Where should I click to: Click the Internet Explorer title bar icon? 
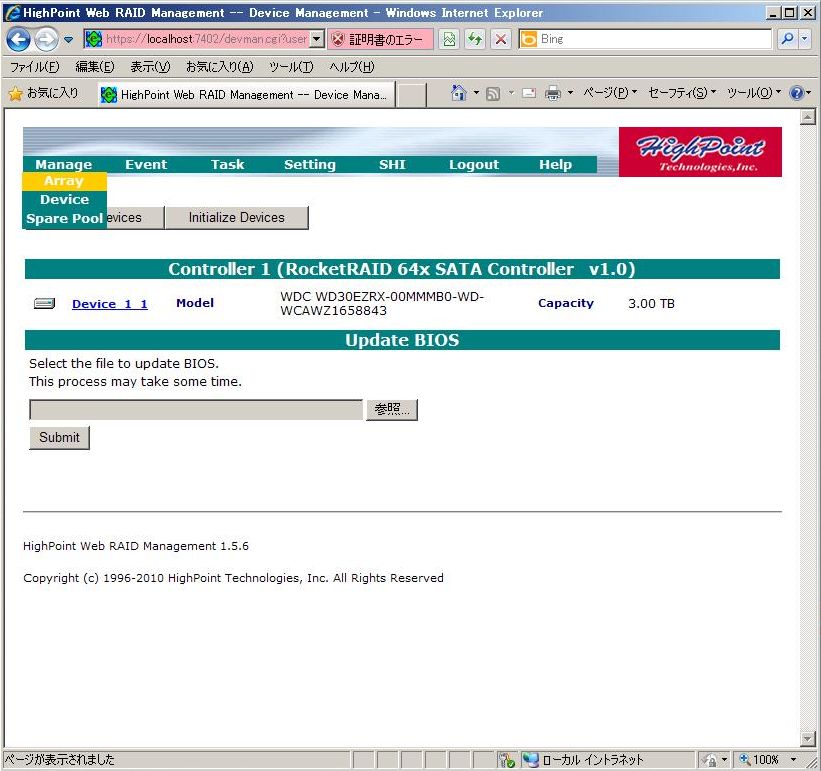coord(13,13)
